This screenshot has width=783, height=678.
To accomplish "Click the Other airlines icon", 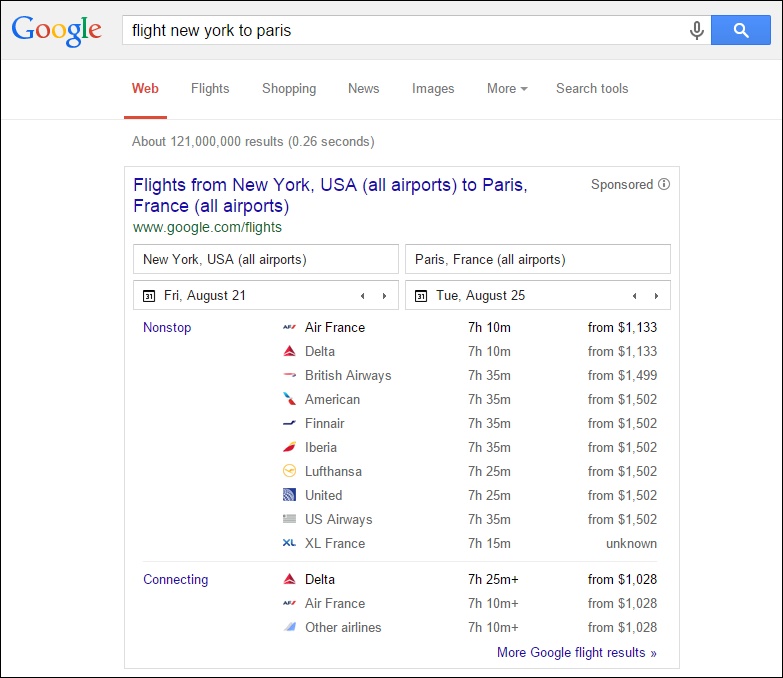I will pyautogui.click(x=289, y=627).
